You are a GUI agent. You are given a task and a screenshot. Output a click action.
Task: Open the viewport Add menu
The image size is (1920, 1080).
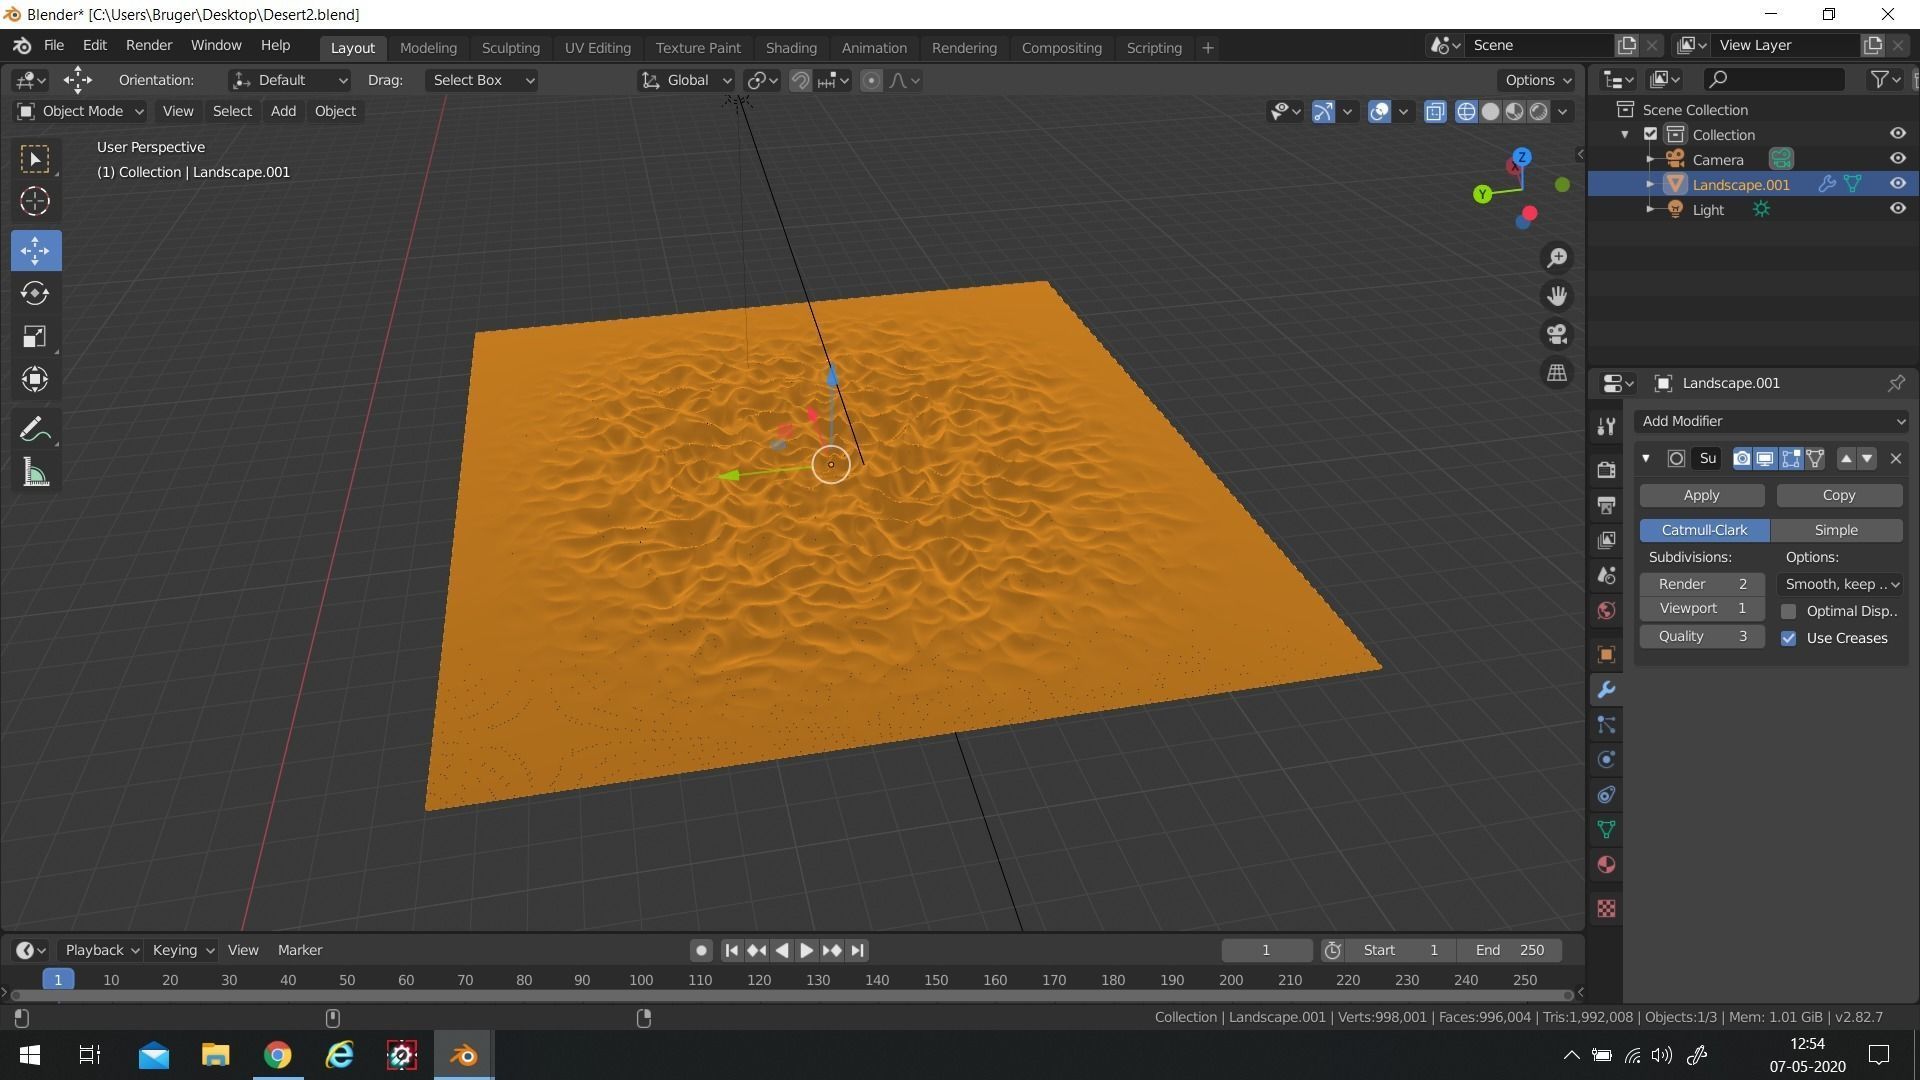283,111
